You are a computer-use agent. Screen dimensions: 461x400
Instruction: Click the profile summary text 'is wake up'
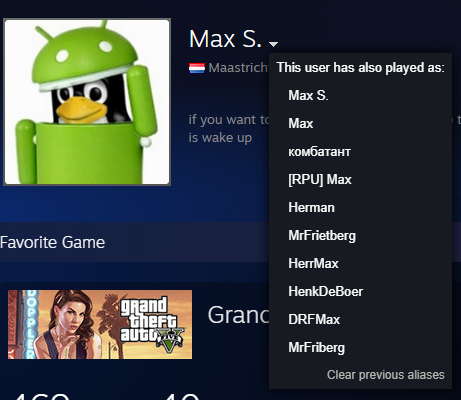pos(220,138)
